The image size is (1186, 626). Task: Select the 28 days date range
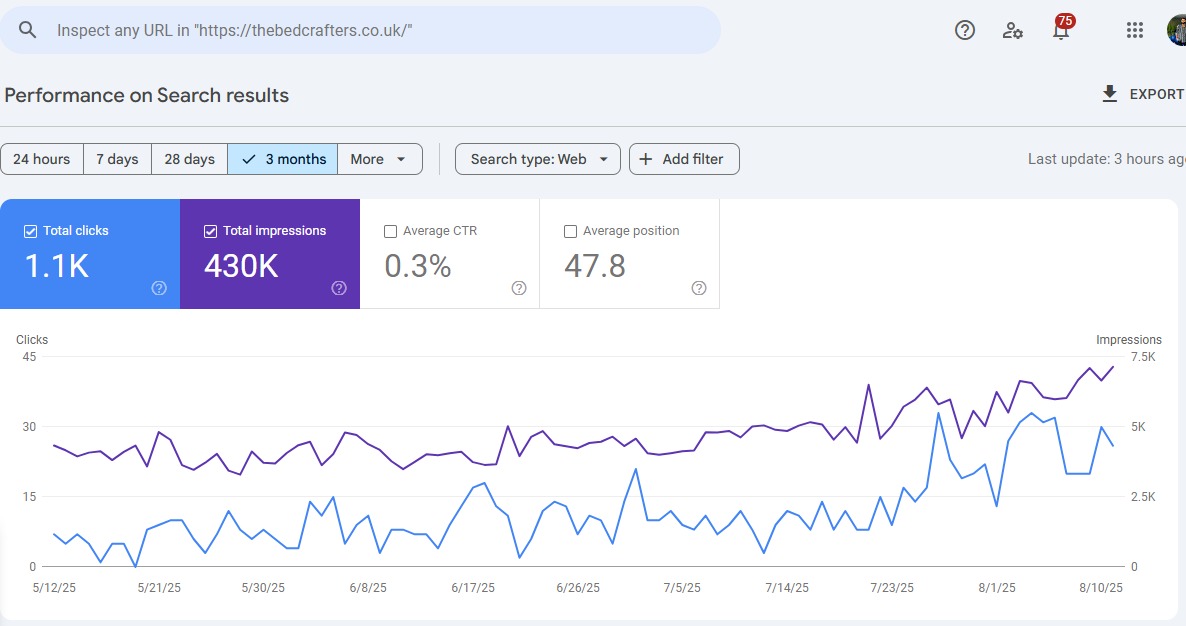tap(188, 158)
